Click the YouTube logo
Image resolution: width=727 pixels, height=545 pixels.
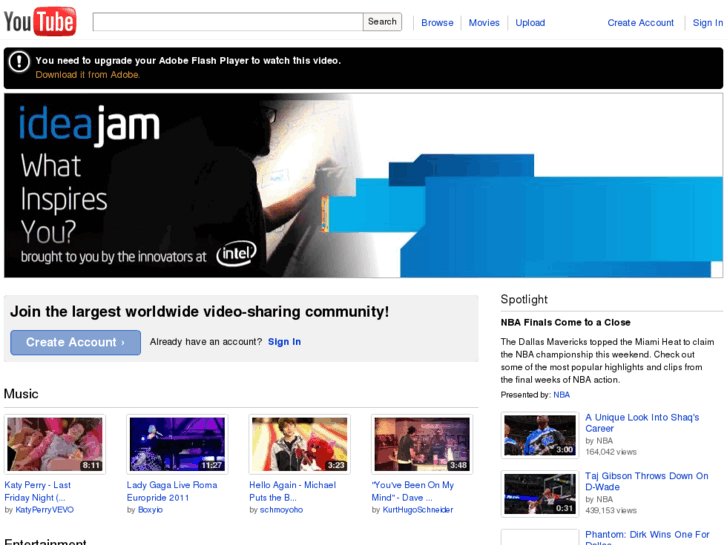(40, 21)
